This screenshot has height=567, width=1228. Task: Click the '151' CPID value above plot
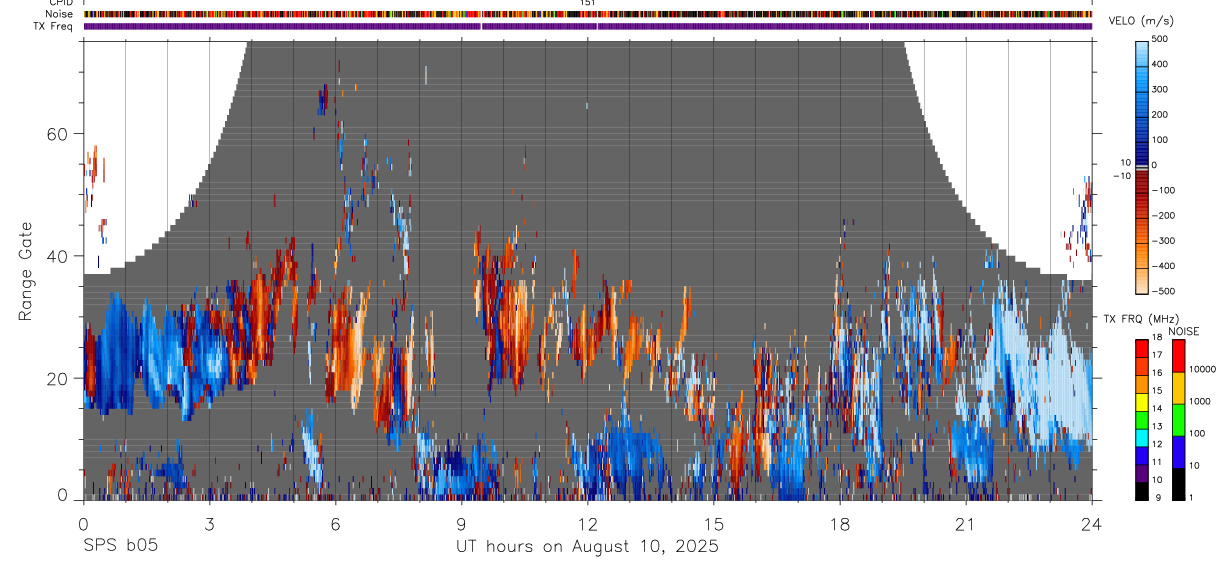[588, 4]
